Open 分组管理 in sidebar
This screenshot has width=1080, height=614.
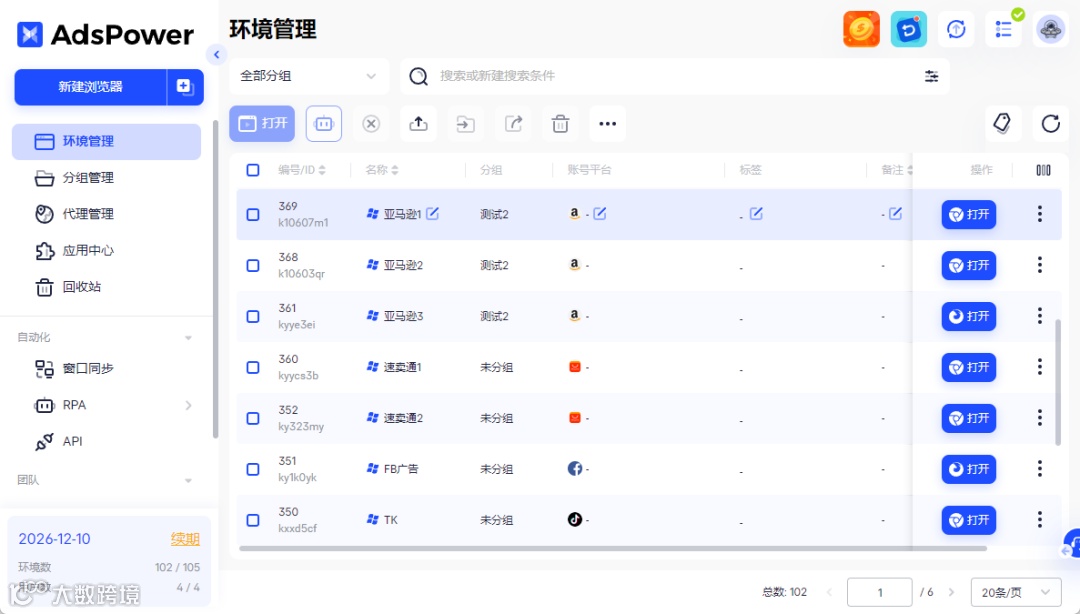106,178
